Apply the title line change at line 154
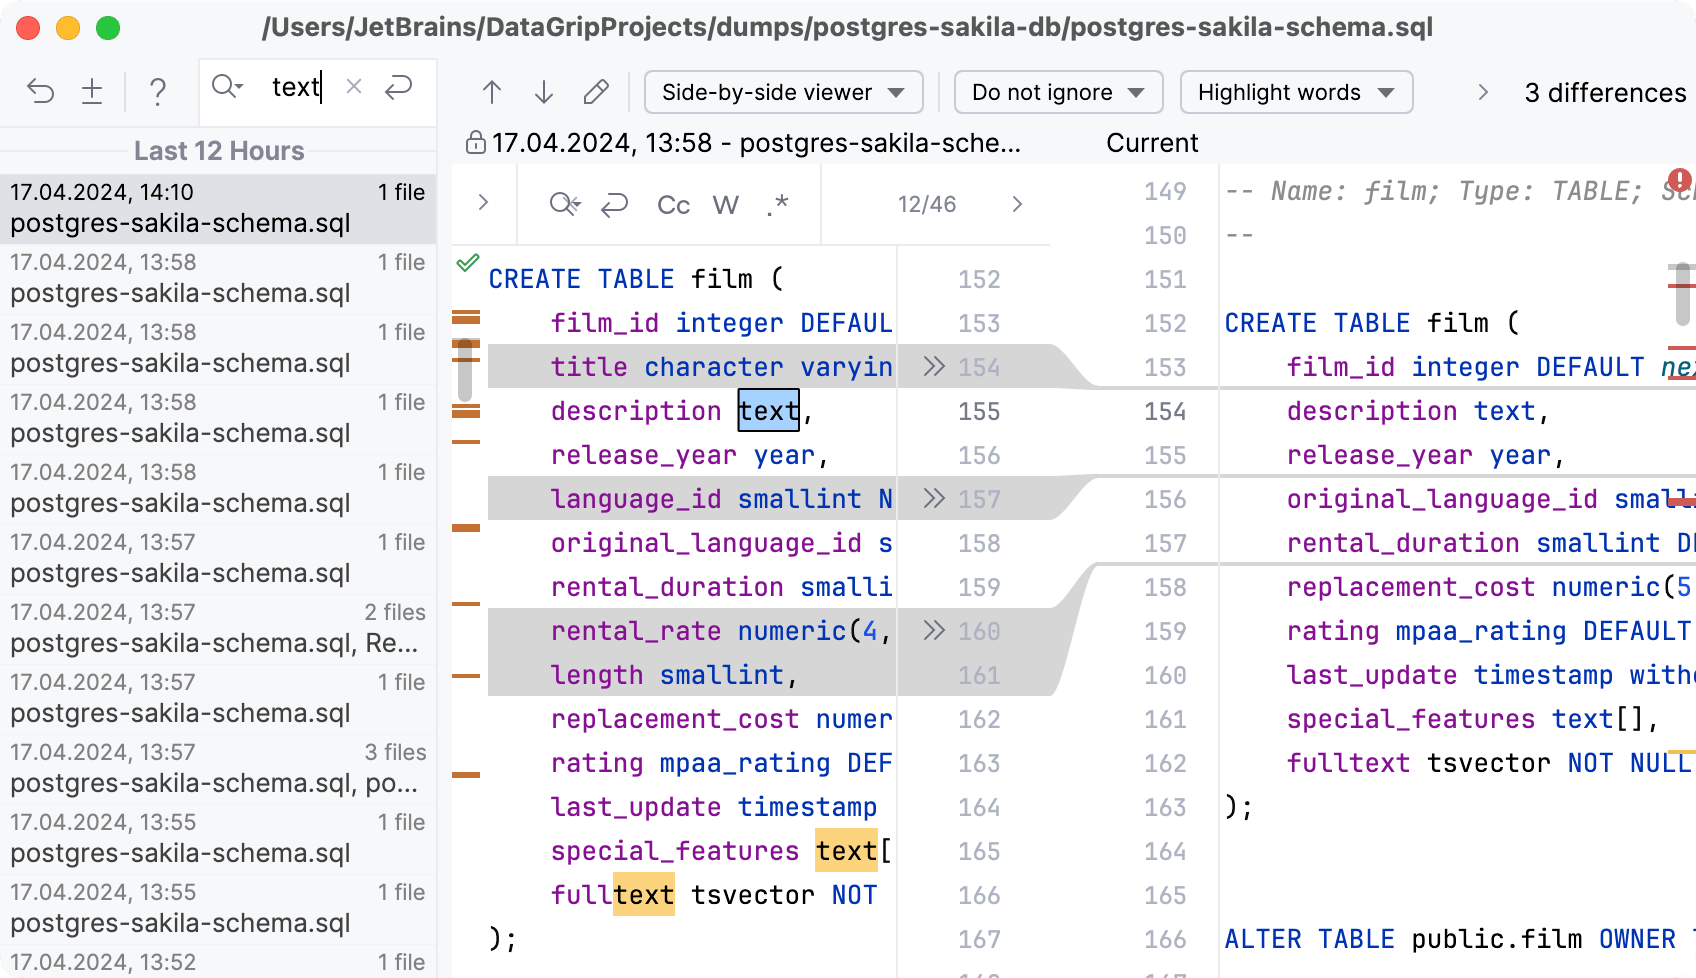The width and height of the screenshot is (1696, 978). [934, 367]
